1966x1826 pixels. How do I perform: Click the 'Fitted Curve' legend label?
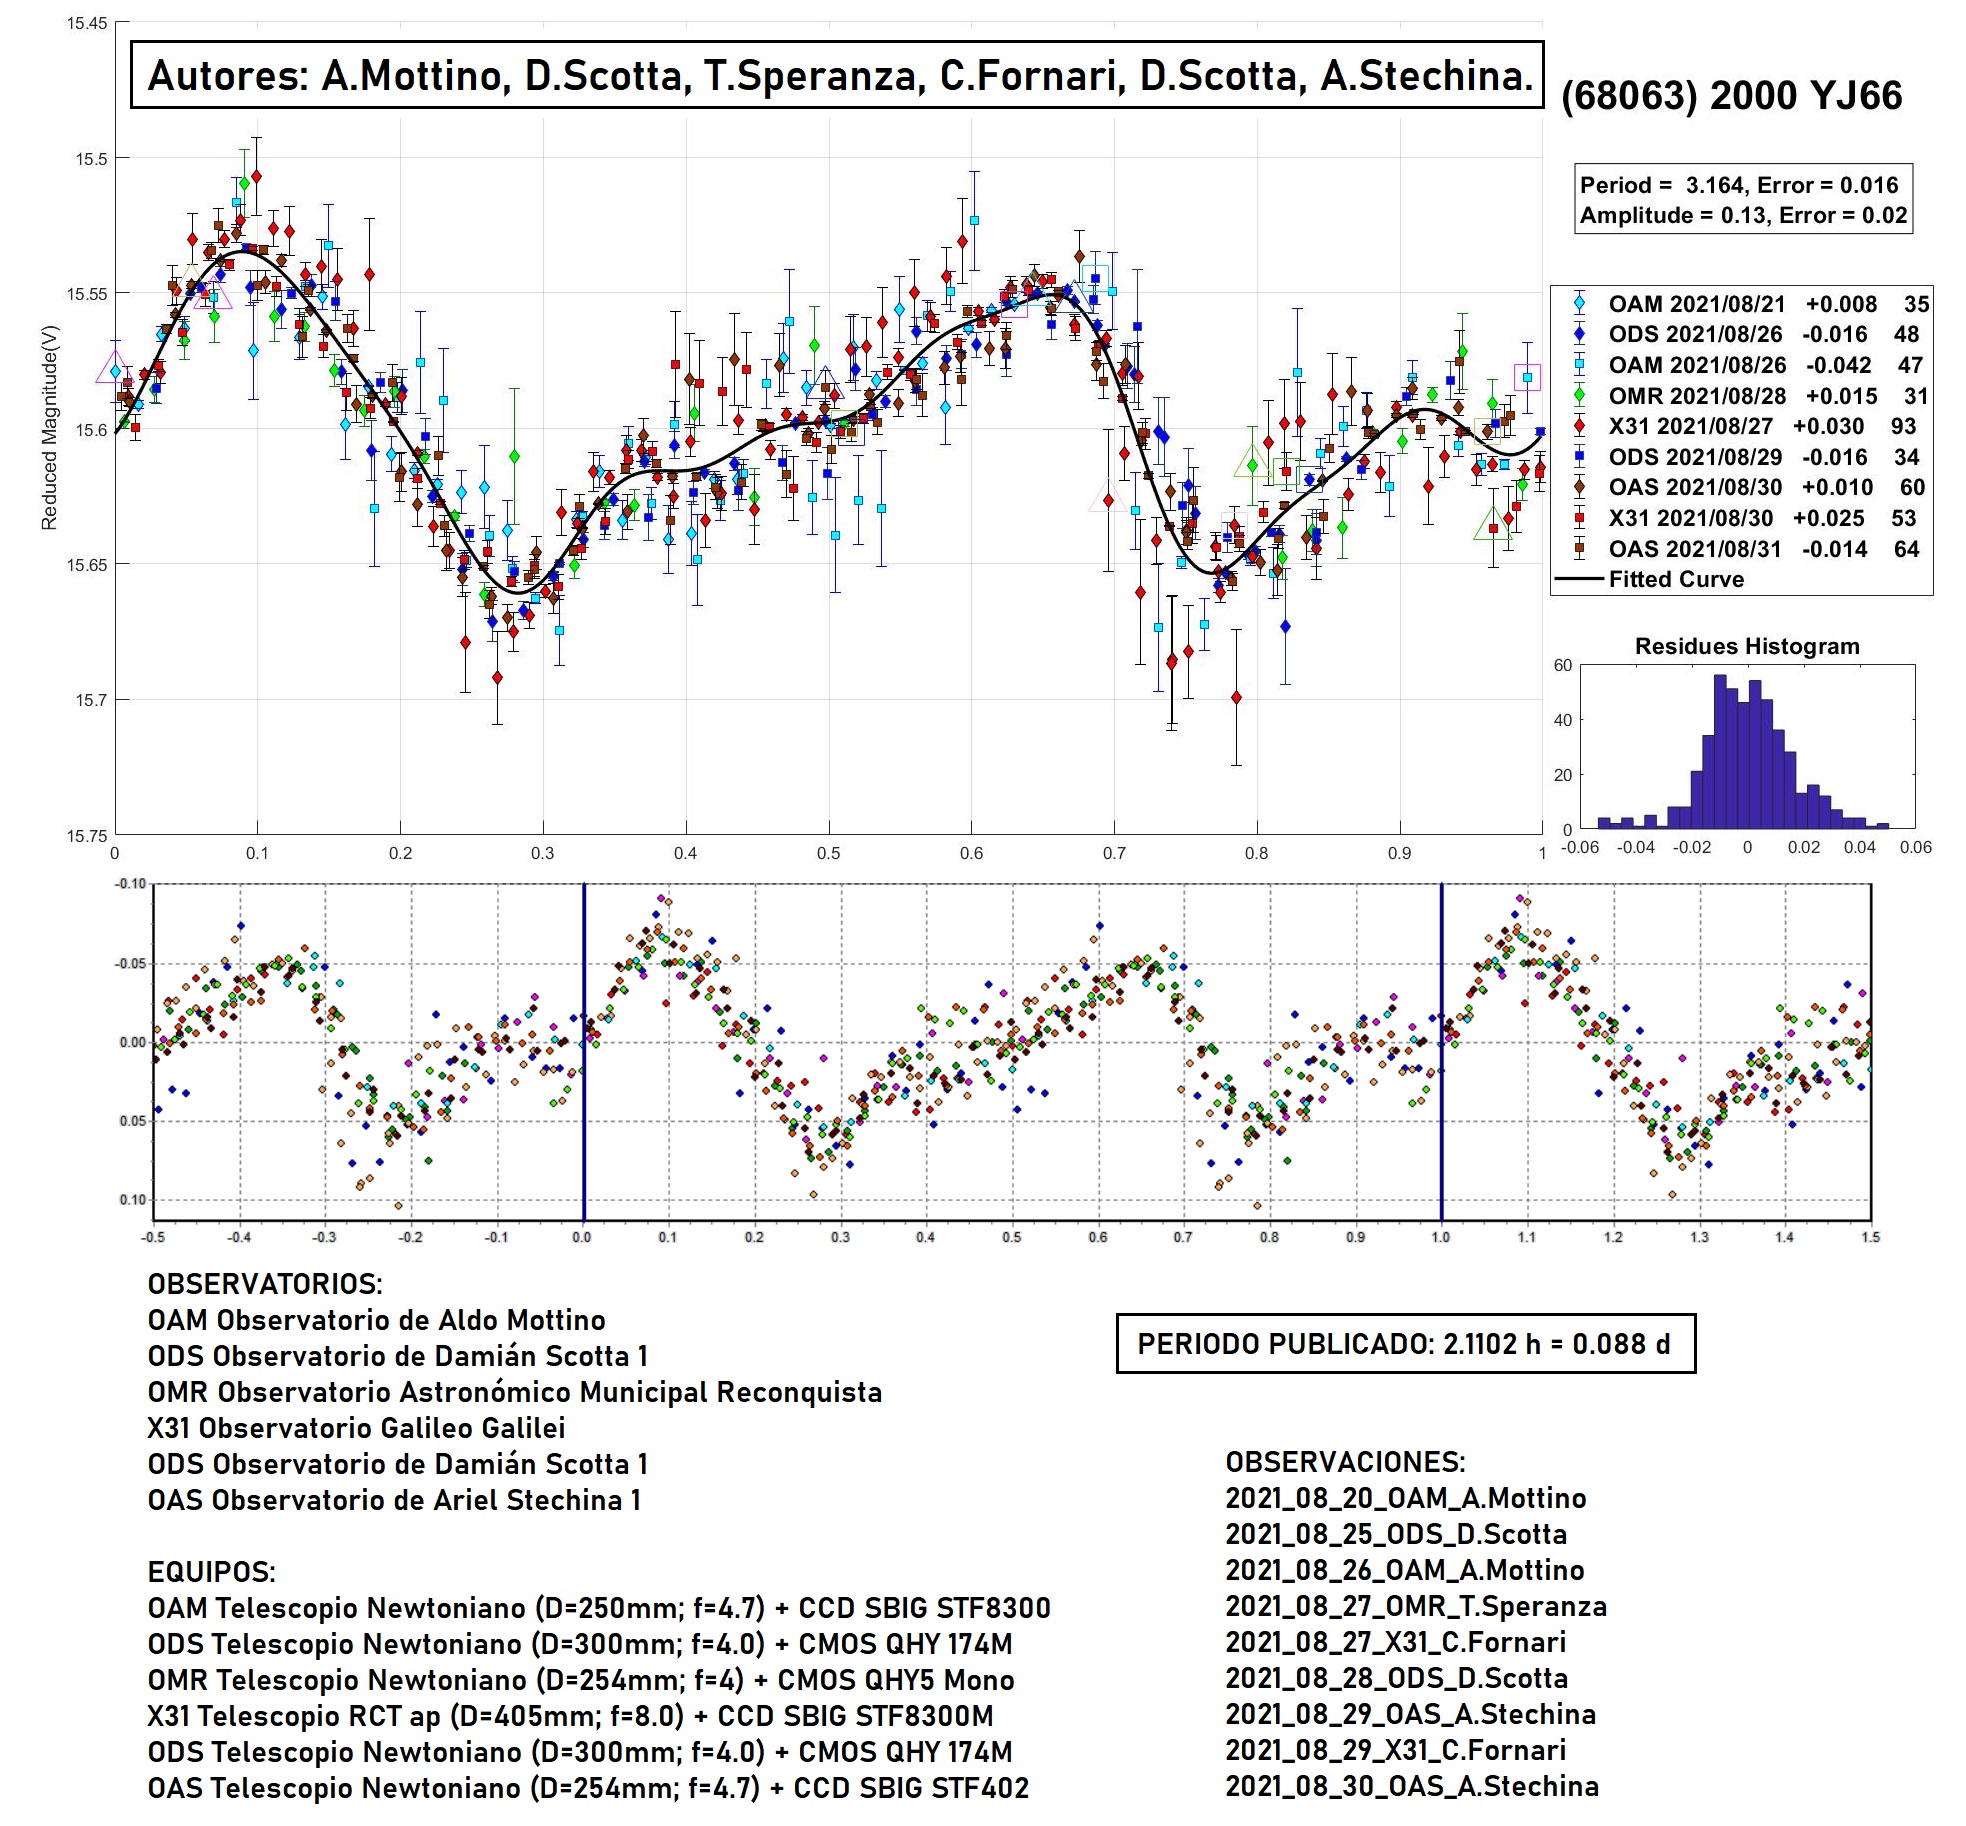coord(1676,579)
